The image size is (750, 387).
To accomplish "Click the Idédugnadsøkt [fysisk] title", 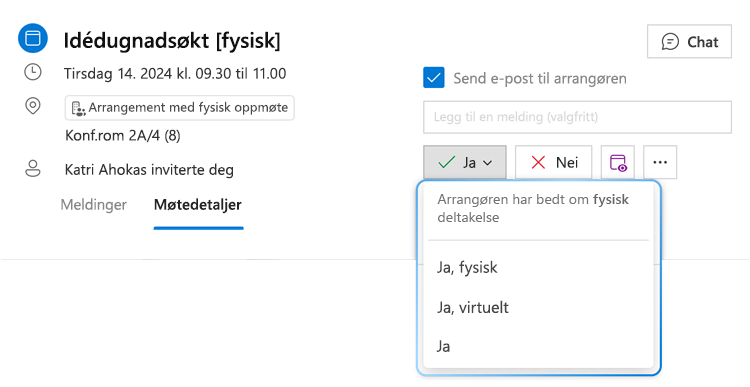I will (x=172, y=41).
